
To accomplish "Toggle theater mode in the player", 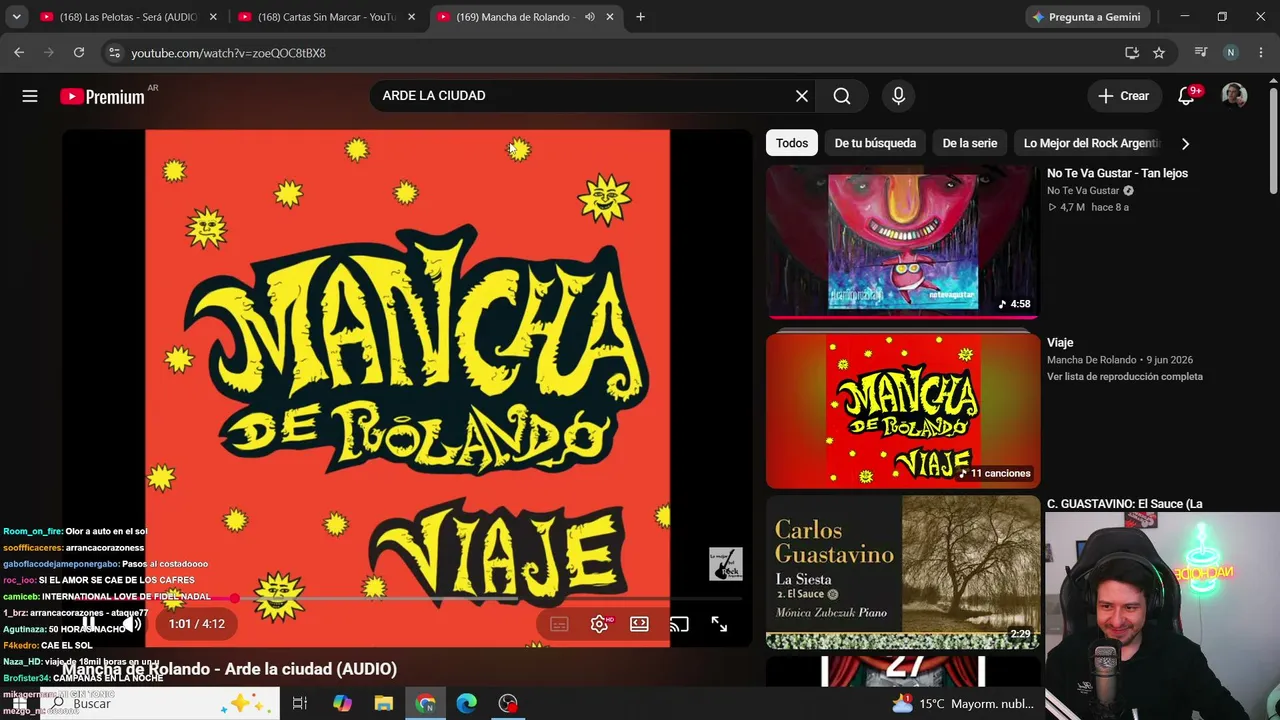I will point(639,624).
